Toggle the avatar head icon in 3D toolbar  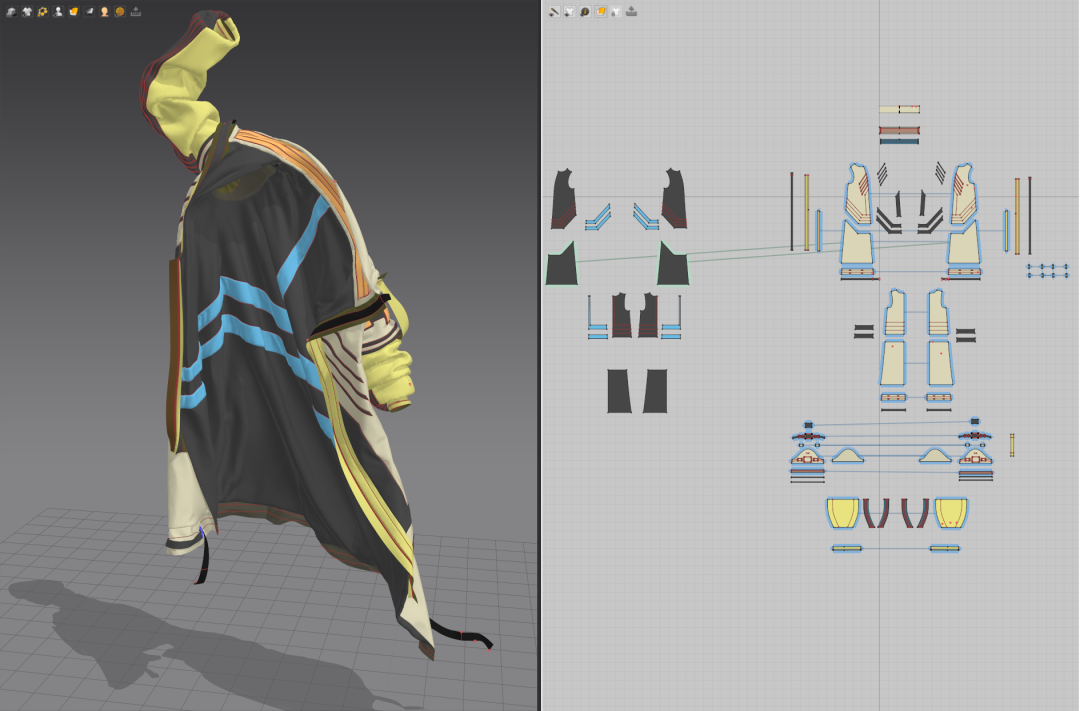pyautogui.click(x=105, y=12)
